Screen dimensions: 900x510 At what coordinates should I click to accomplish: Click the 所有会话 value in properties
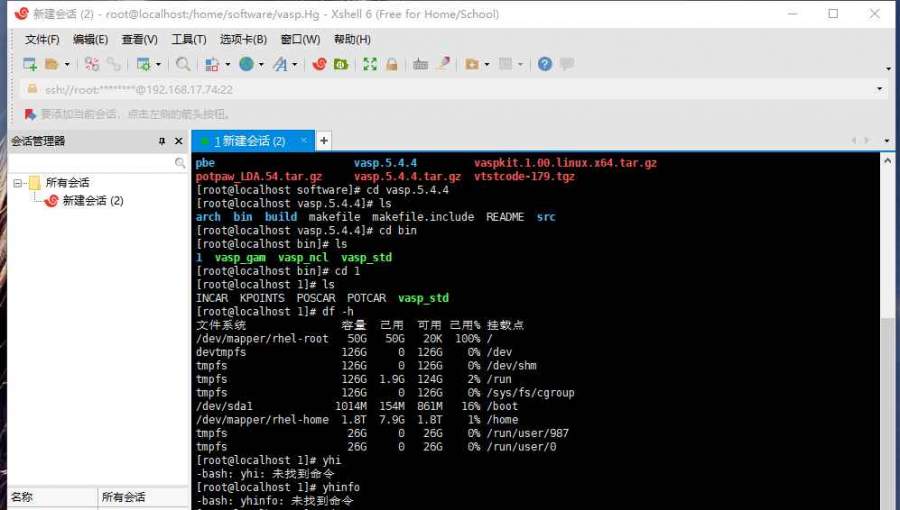click(123, 497)
